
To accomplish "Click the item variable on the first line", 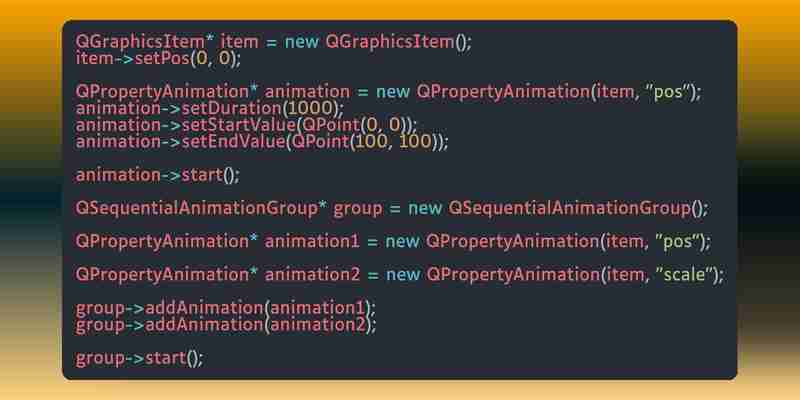I will pyautogui.click(x=239, y=41).
